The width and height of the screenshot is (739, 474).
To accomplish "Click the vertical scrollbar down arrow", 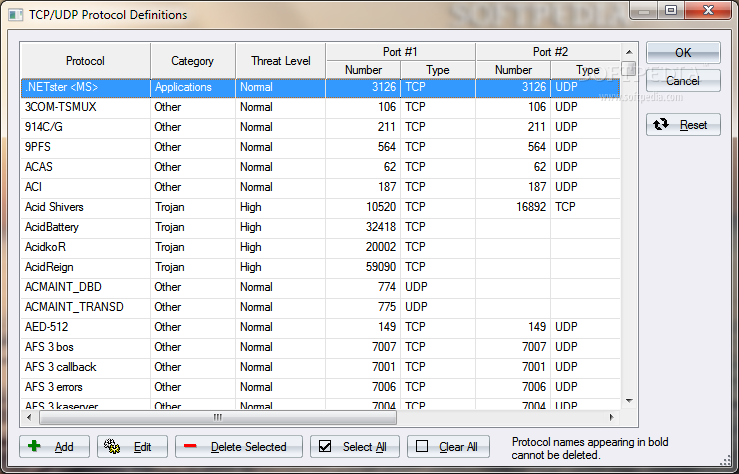I will coord(629,401).
